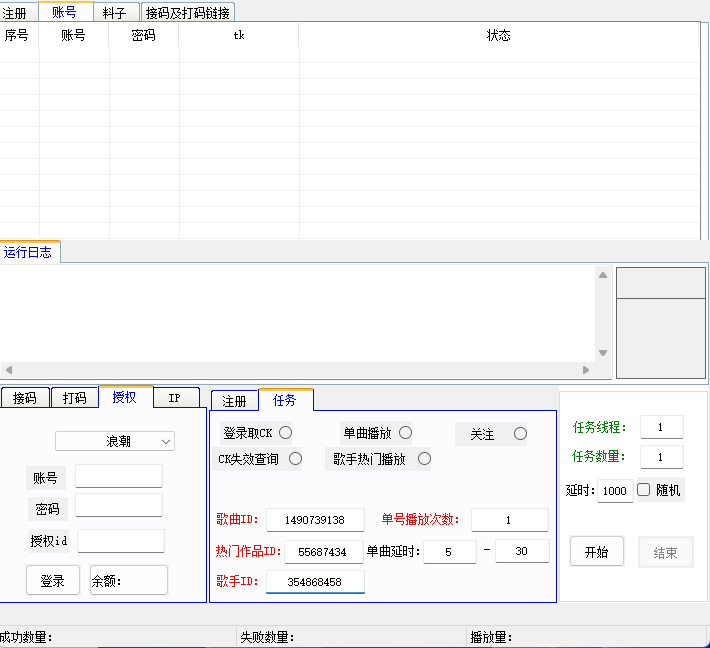Click the log horizontal scroll right arrow

click(x=587, y=370)
